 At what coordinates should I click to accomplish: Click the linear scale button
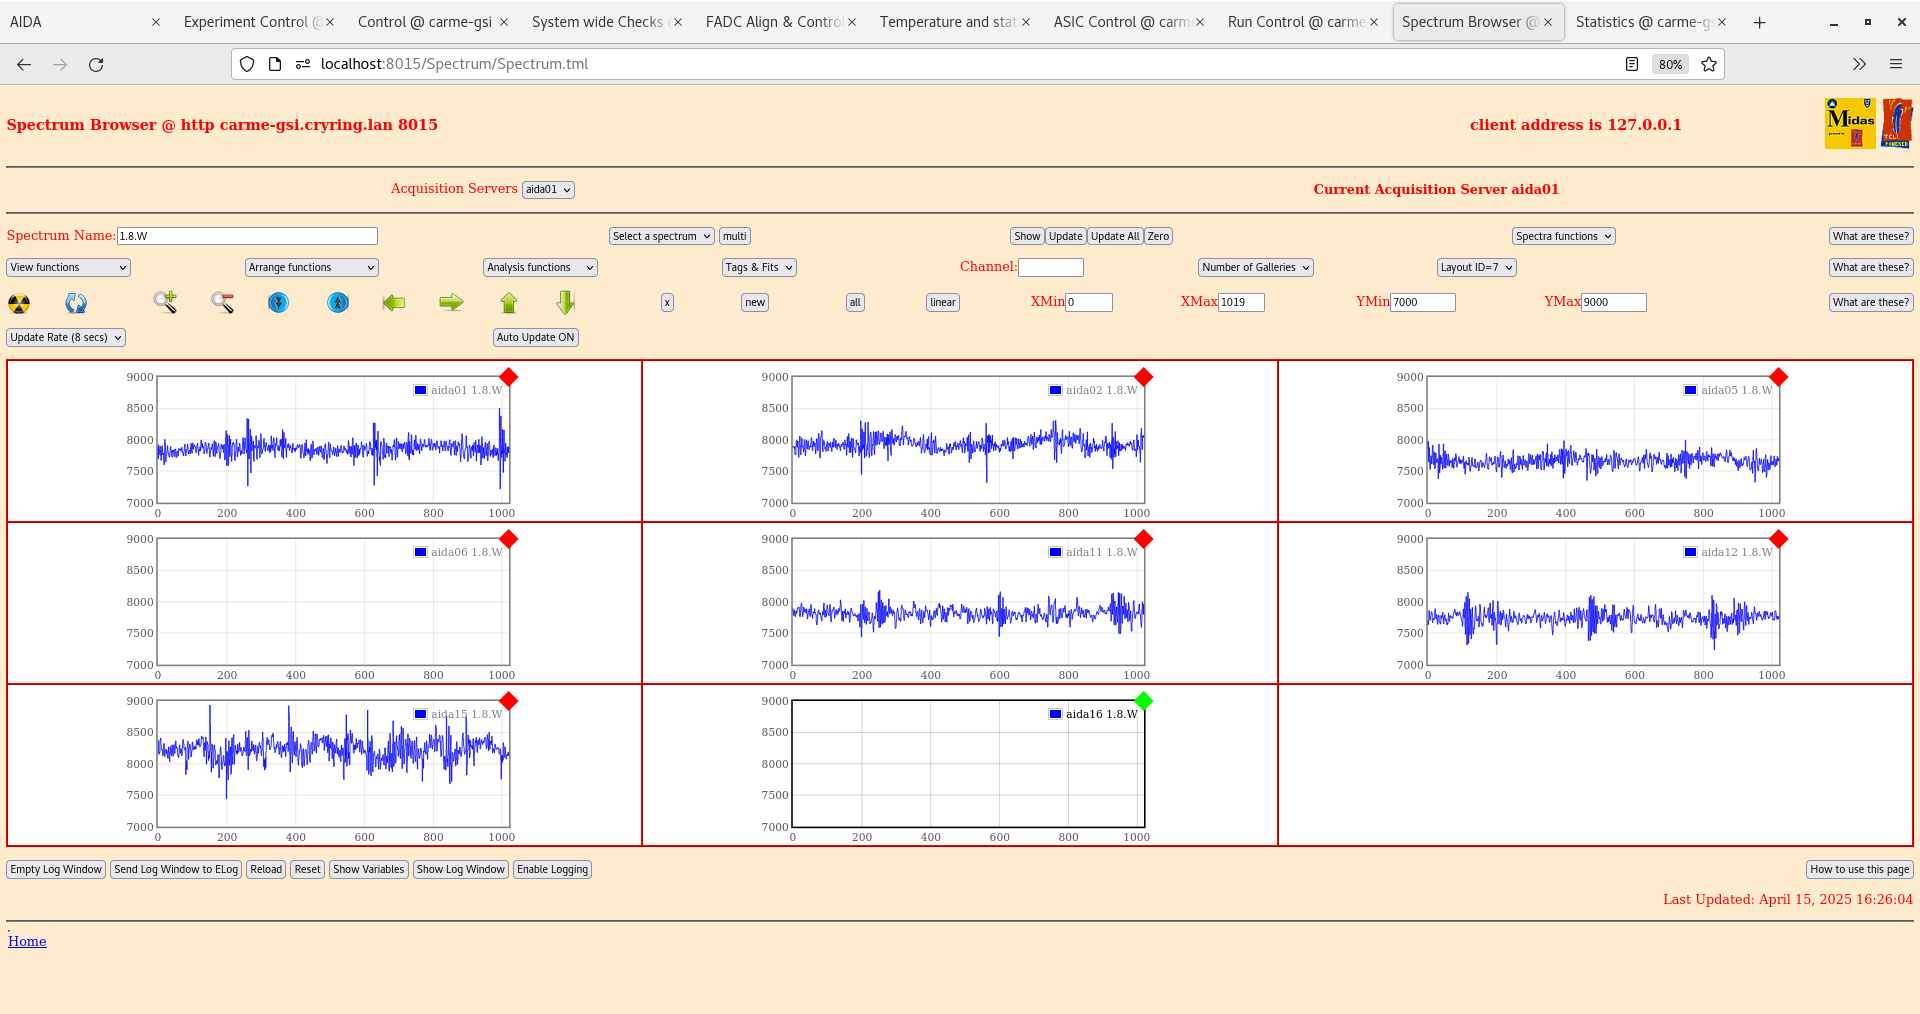coord(943,302)
